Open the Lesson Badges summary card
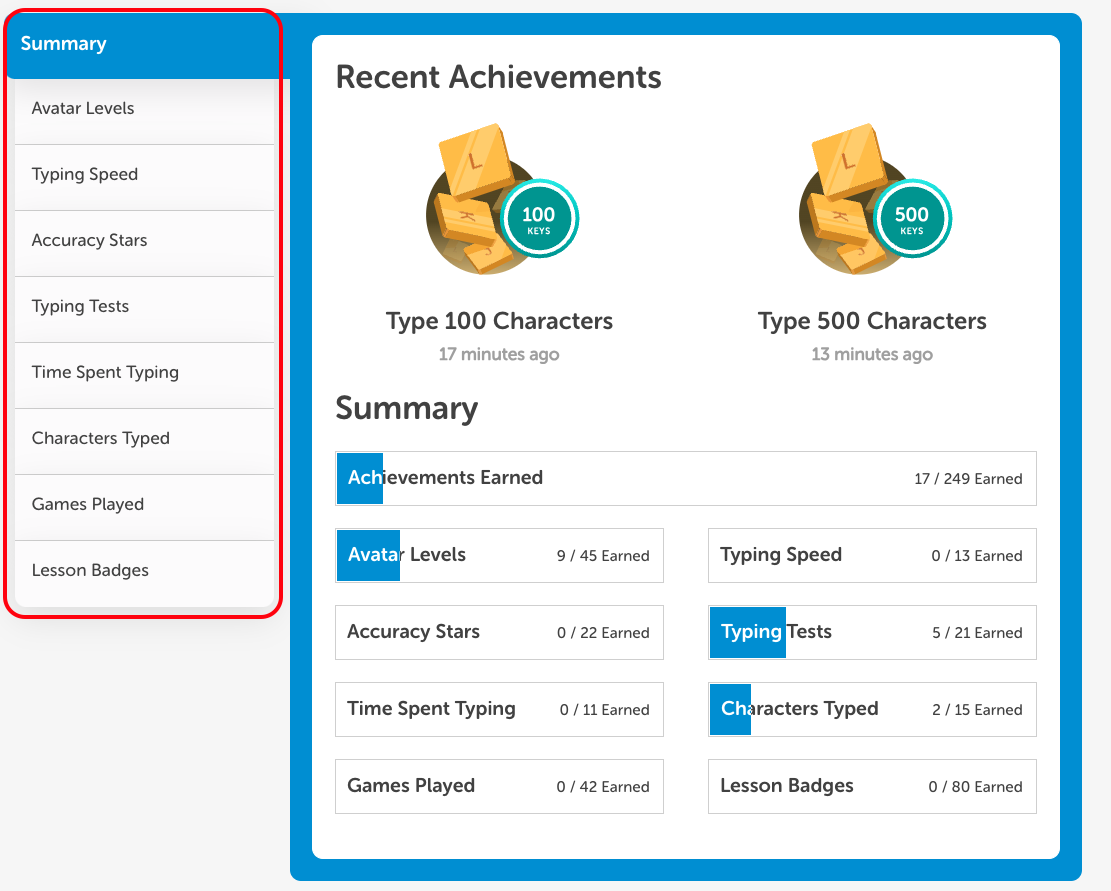The width and height of the screenshot is (1111, 891). click(x=872, y=786)
